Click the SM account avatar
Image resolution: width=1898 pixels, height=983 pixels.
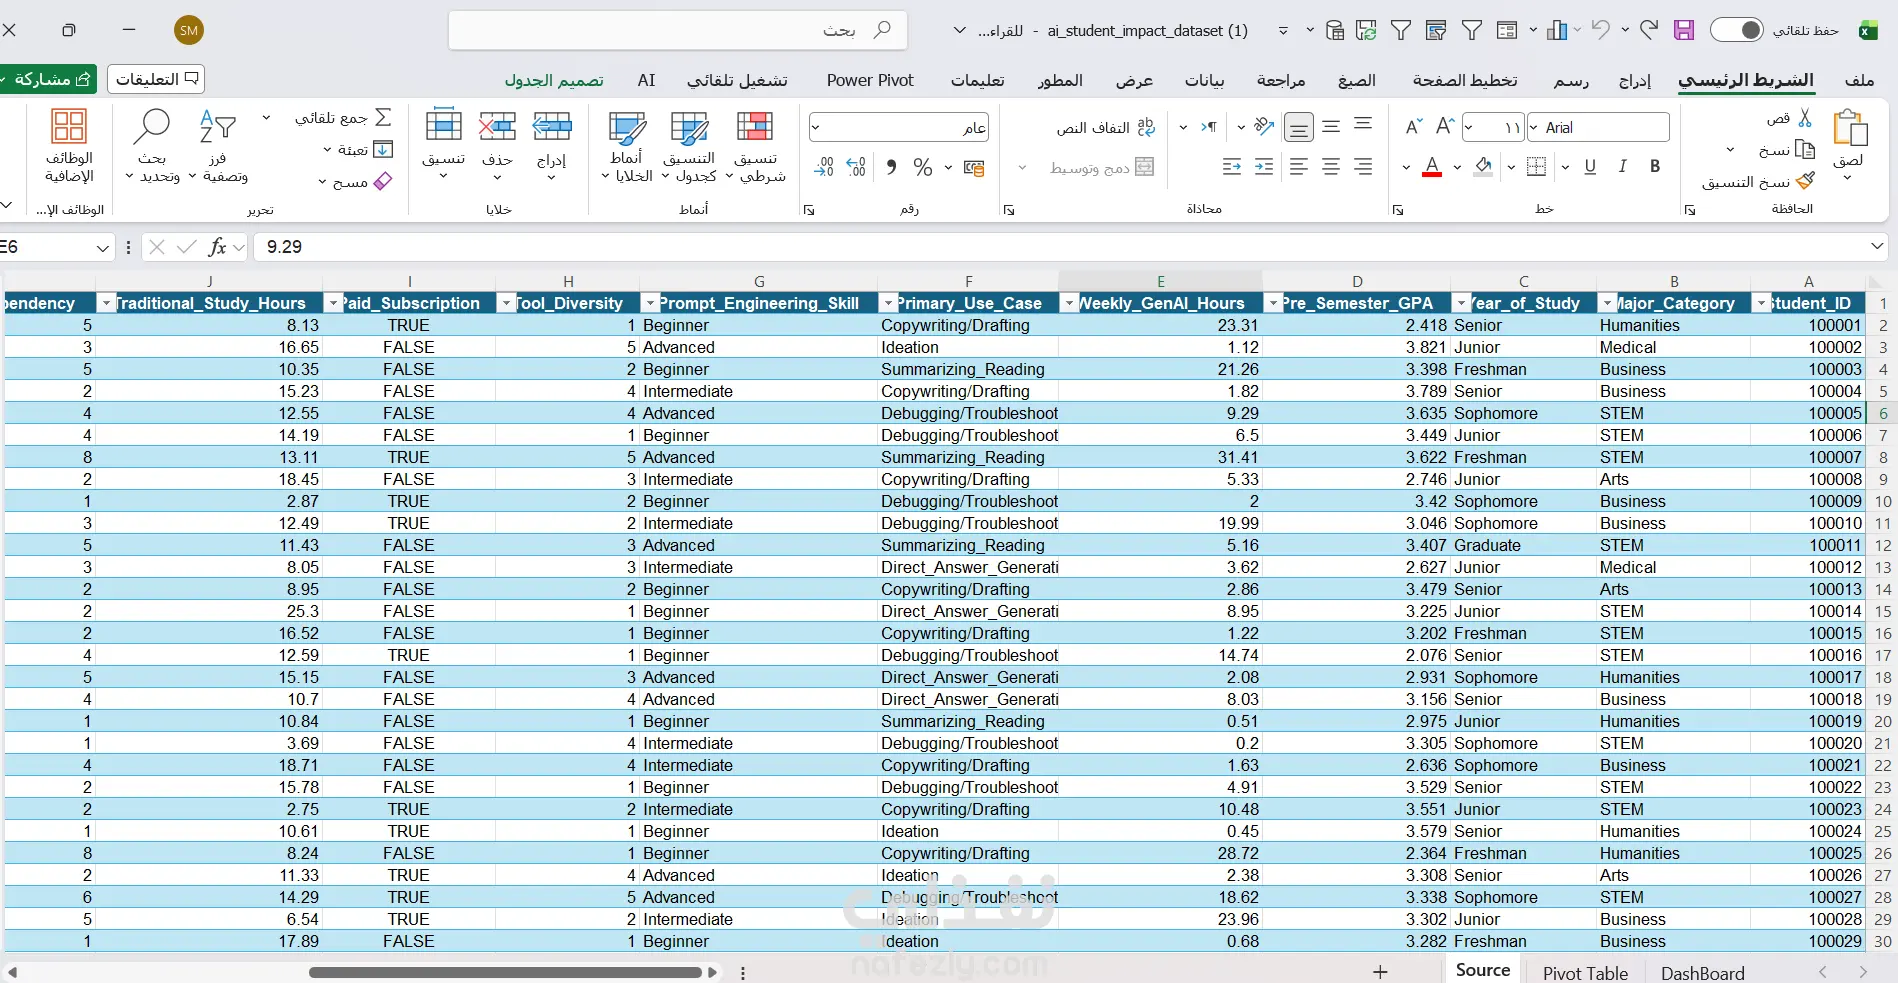pyautogui.click(x=189, y=30)
